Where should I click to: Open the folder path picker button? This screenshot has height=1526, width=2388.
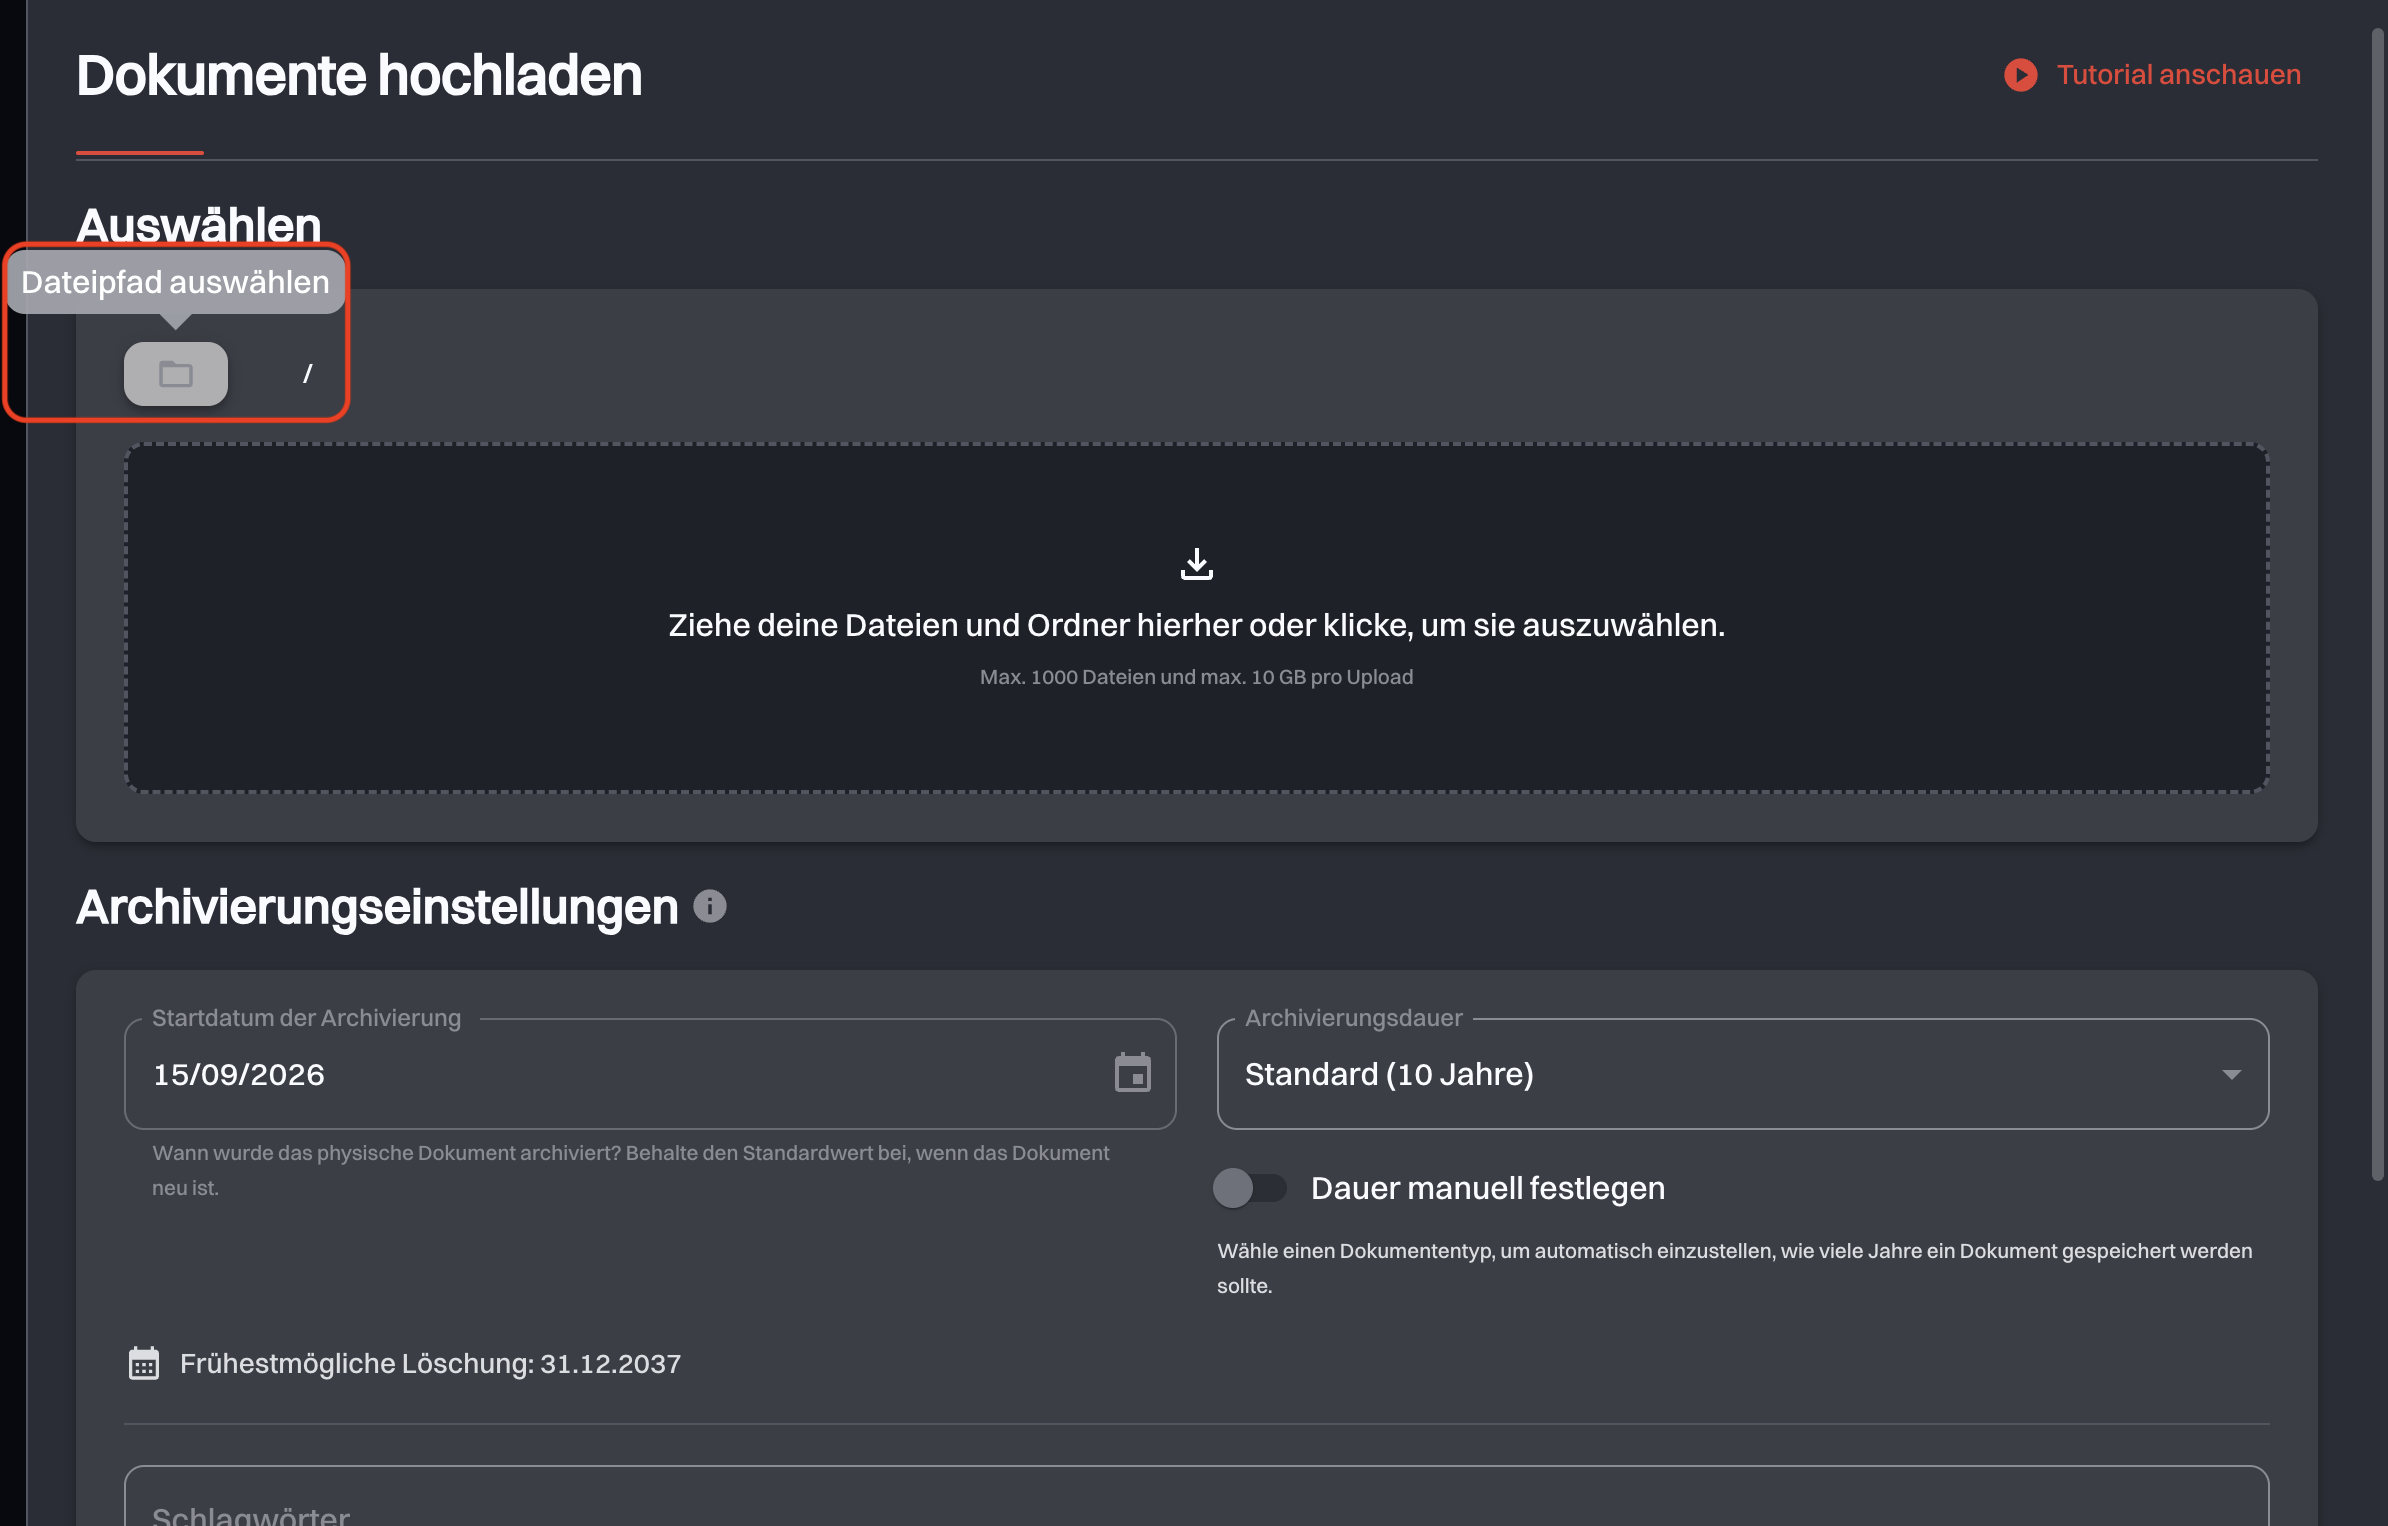click(x=176, y=374)
